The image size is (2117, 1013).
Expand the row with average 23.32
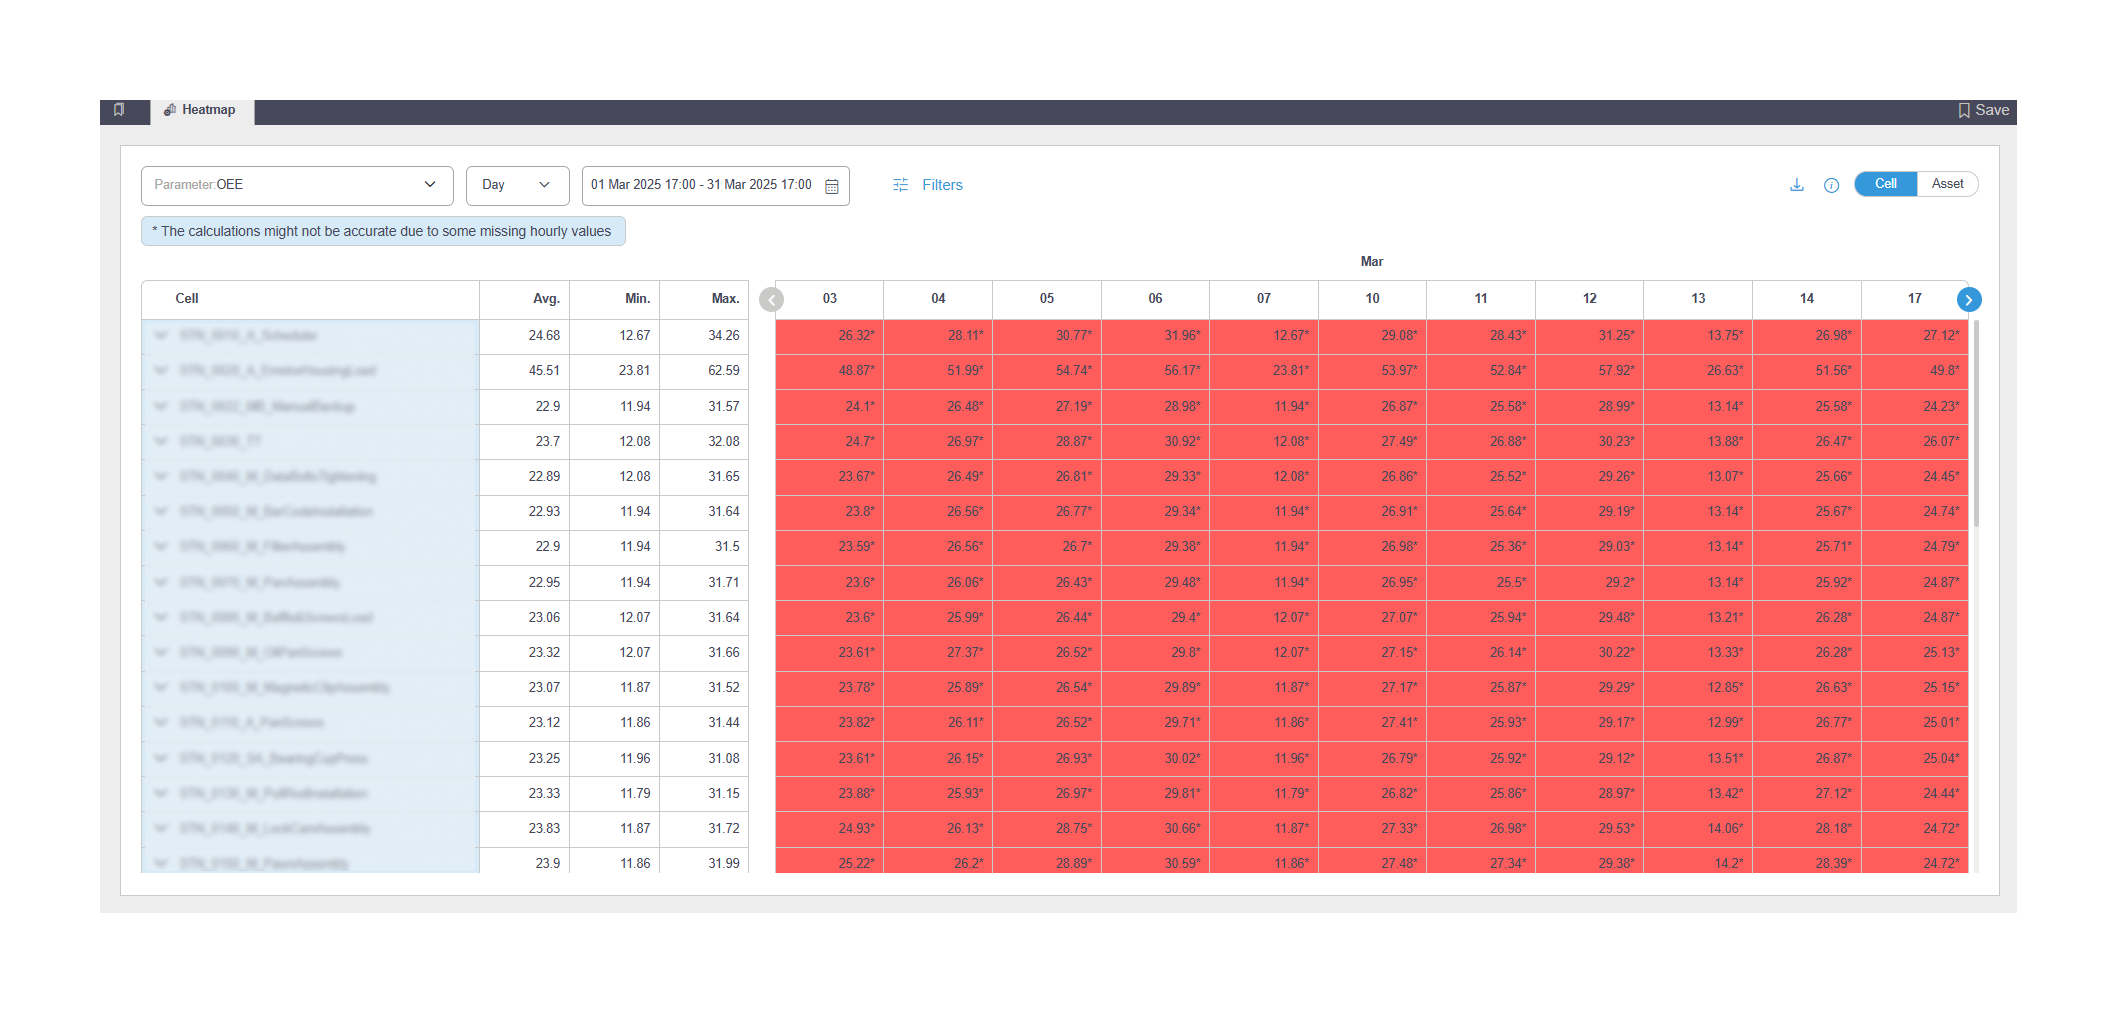coord(160,652)
